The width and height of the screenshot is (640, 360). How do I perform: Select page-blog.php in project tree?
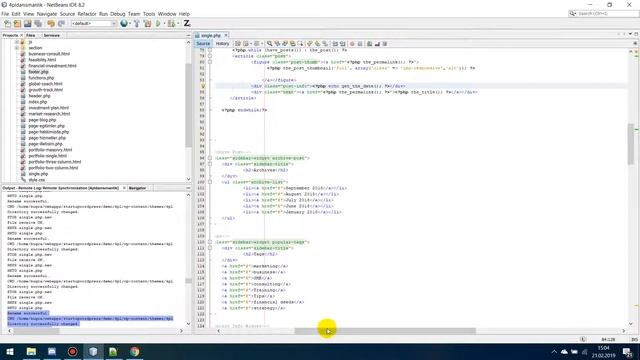point(42,120)
